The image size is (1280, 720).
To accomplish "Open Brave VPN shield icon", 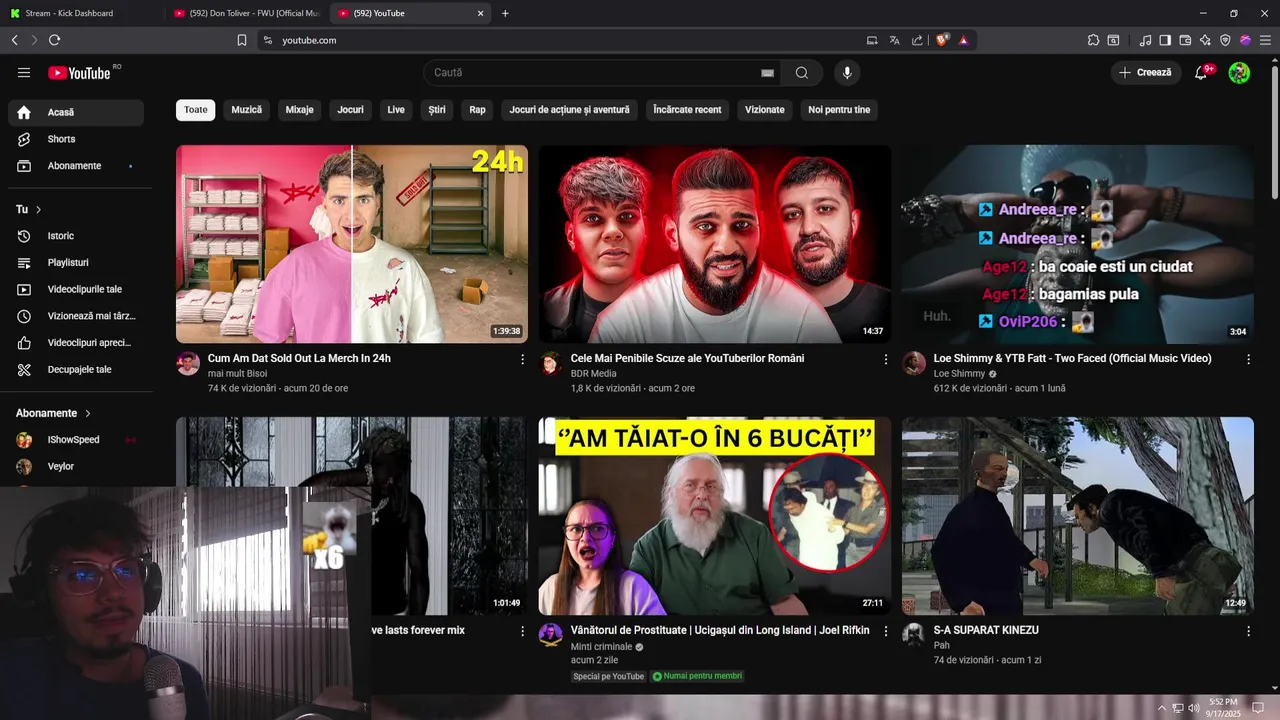I will click(x=1225, y=40).
